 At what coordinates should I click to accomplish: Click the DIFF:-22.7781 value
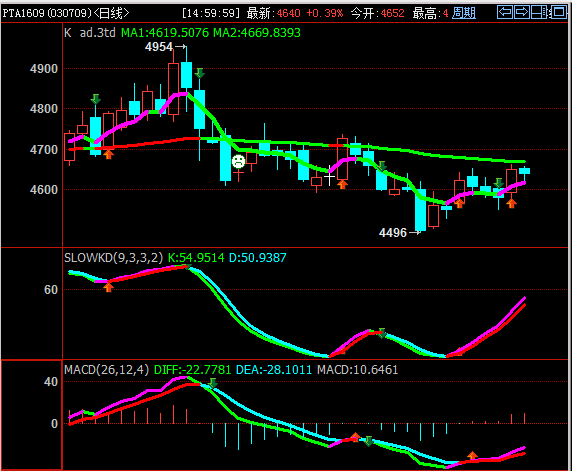click(193, 370)
